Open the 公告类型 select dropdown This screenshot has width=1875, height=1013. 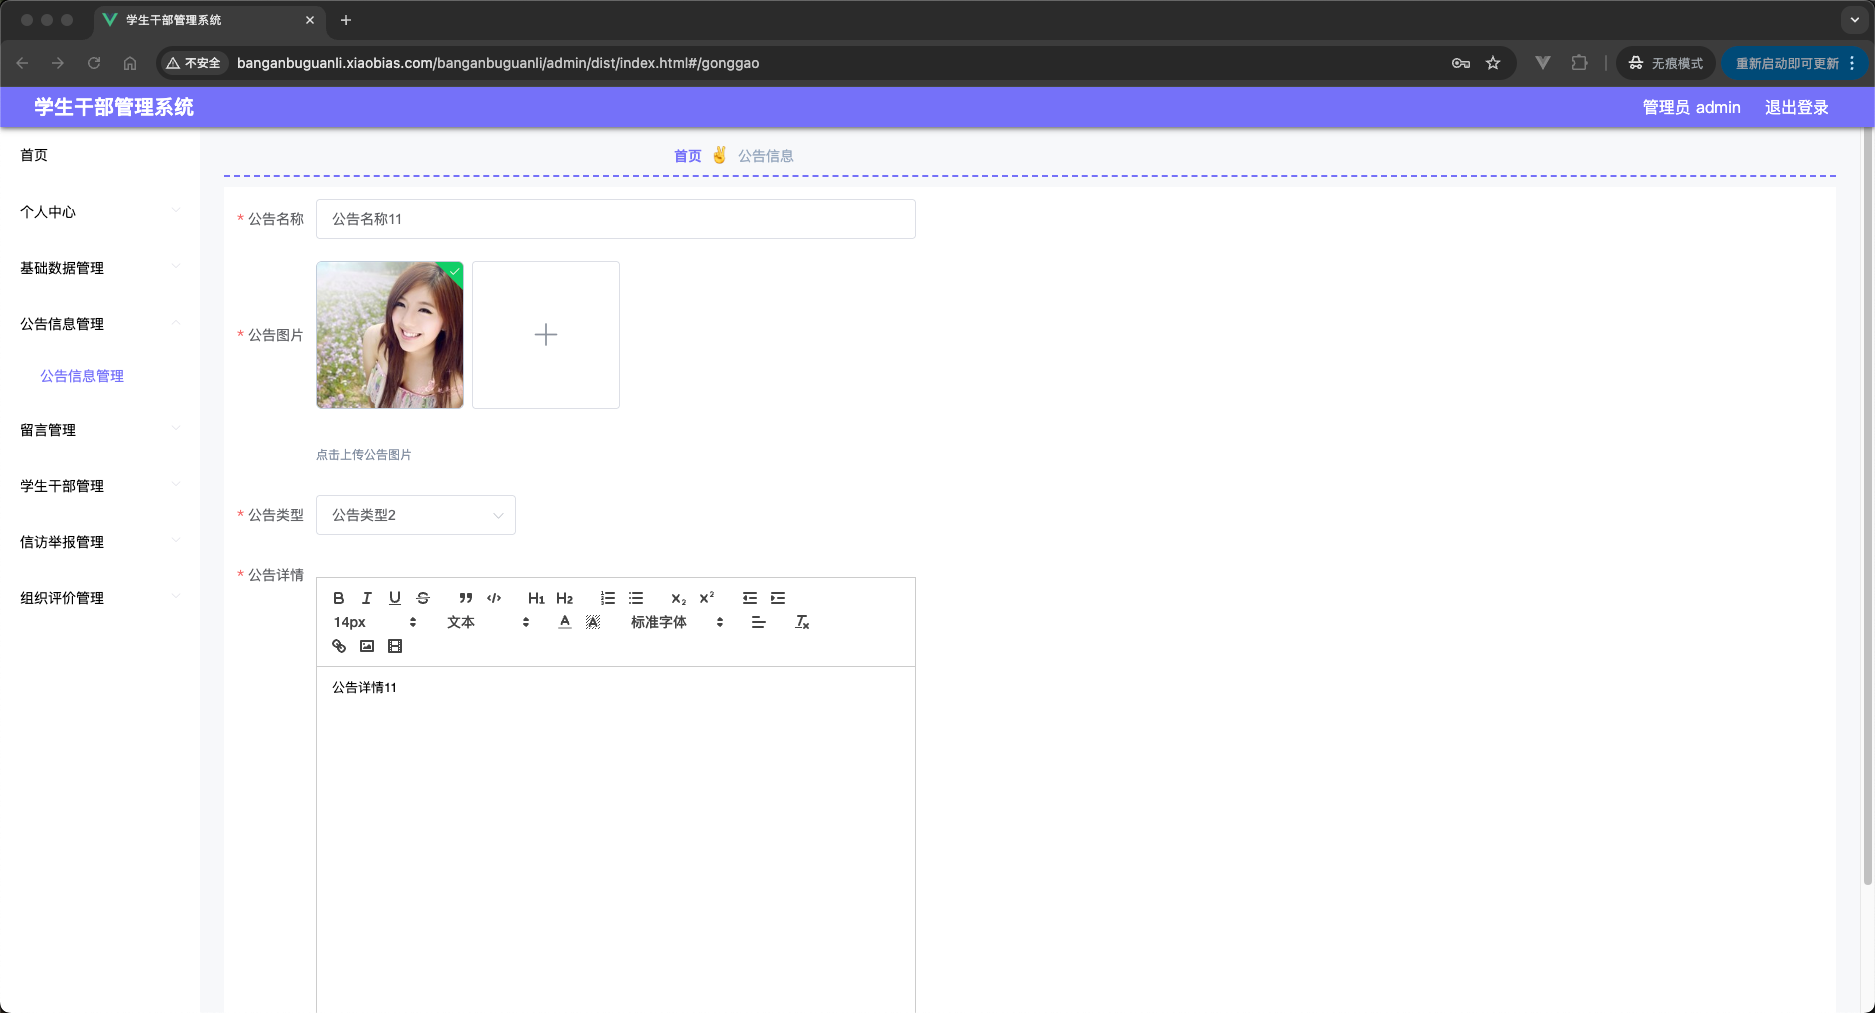point(416,515)
